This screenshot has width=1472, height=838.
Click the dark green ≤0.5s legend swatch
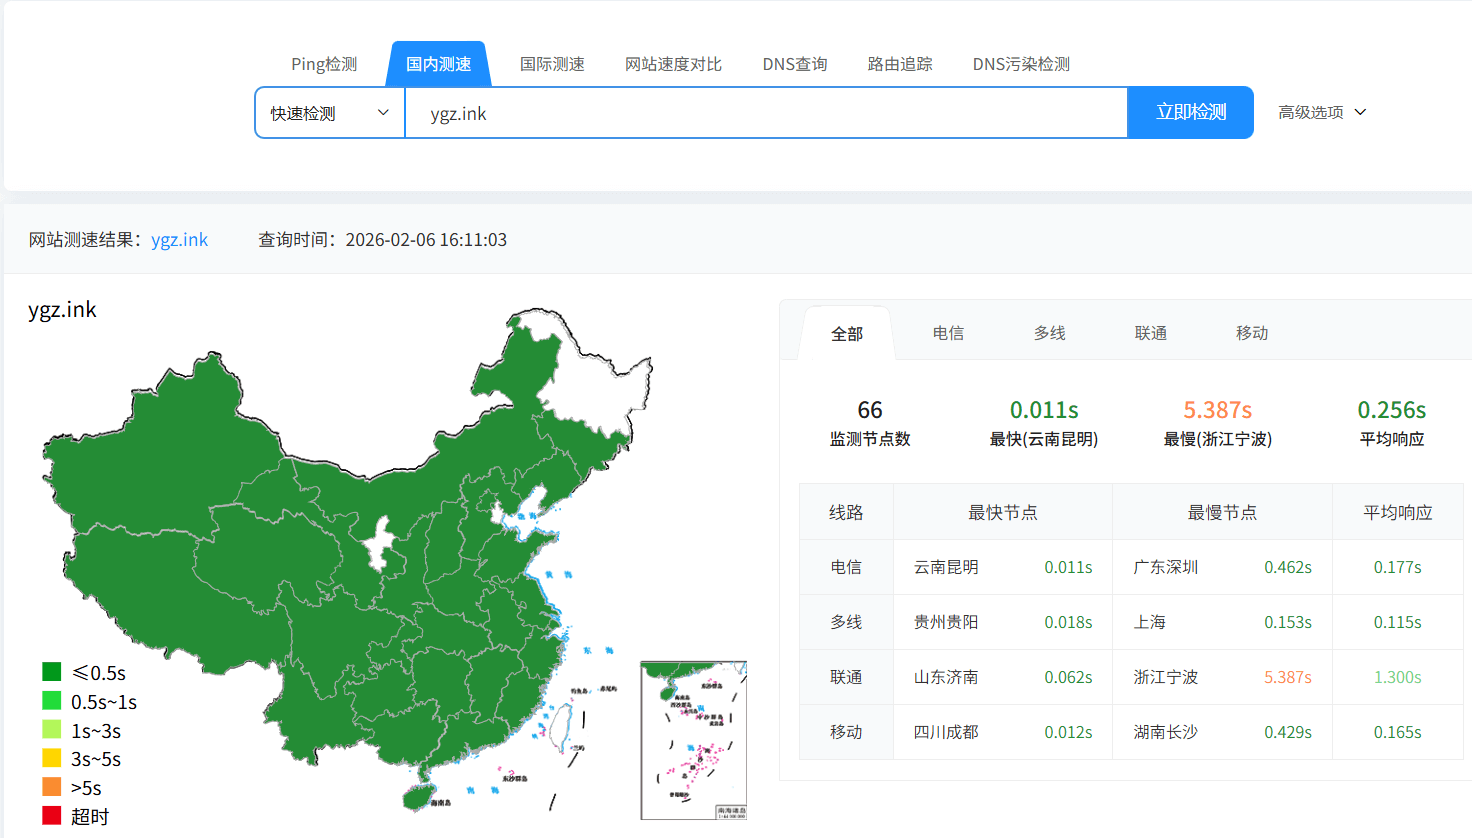click(52, 672)
